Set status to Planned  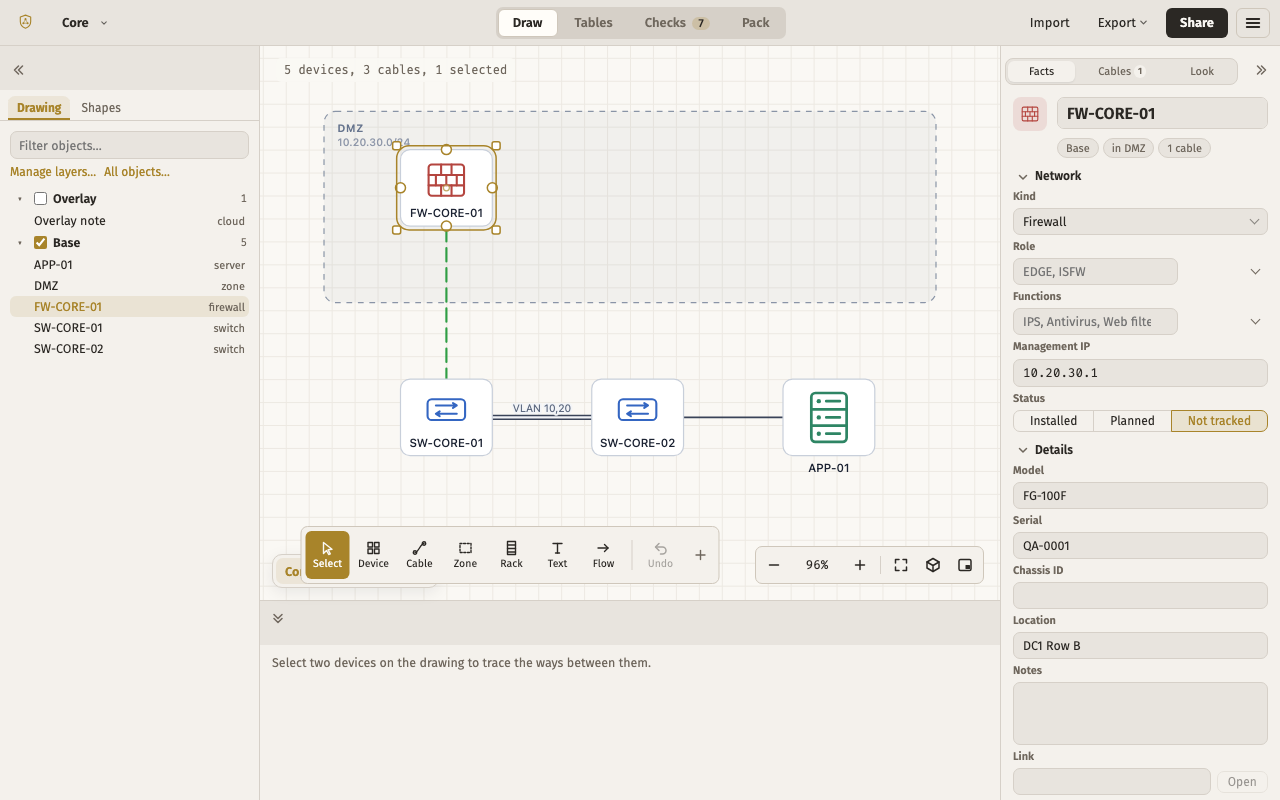1132,421
